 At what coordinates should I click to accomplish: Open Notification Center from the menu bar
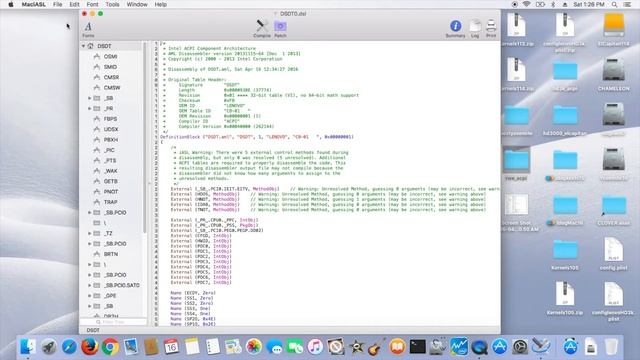627,4
